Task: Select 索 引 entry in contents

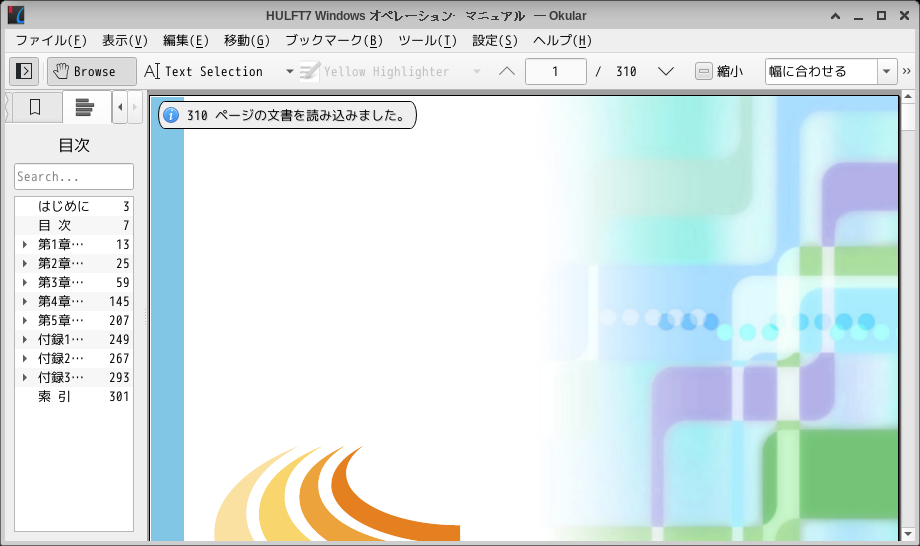Action: point(74,396)
